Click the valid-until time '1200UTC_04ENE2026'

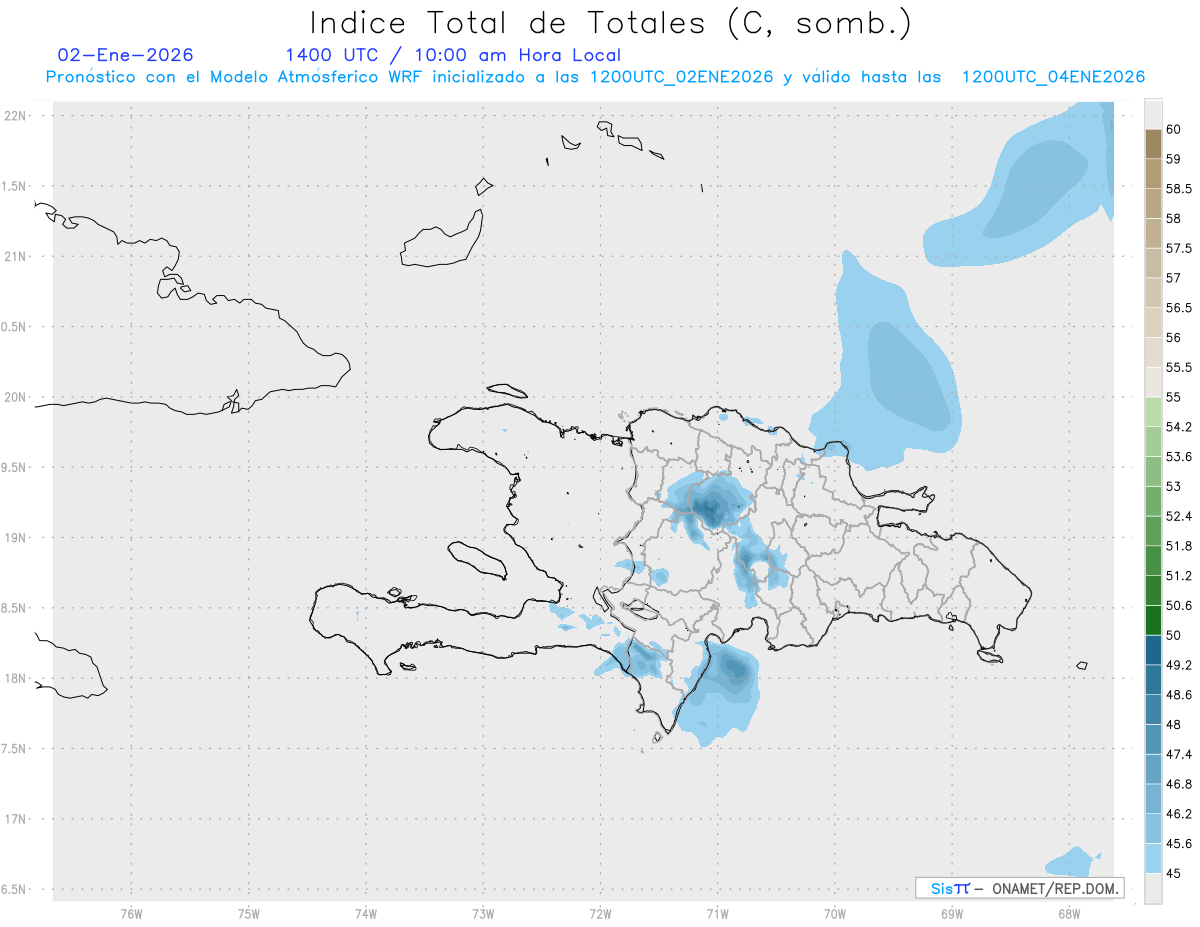pyautogui.click(x=1053, y=77)
